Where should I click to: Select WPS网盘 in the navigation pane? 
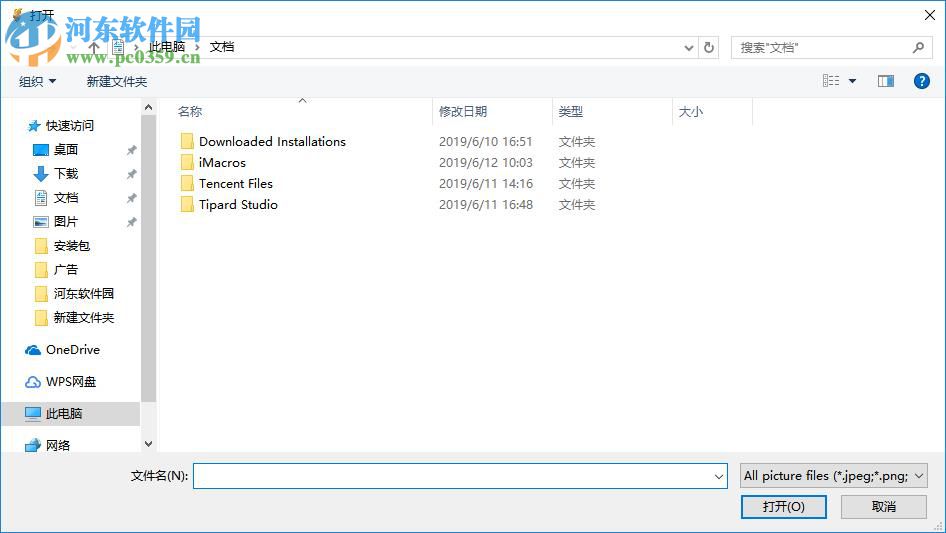(x=71, y=381)
